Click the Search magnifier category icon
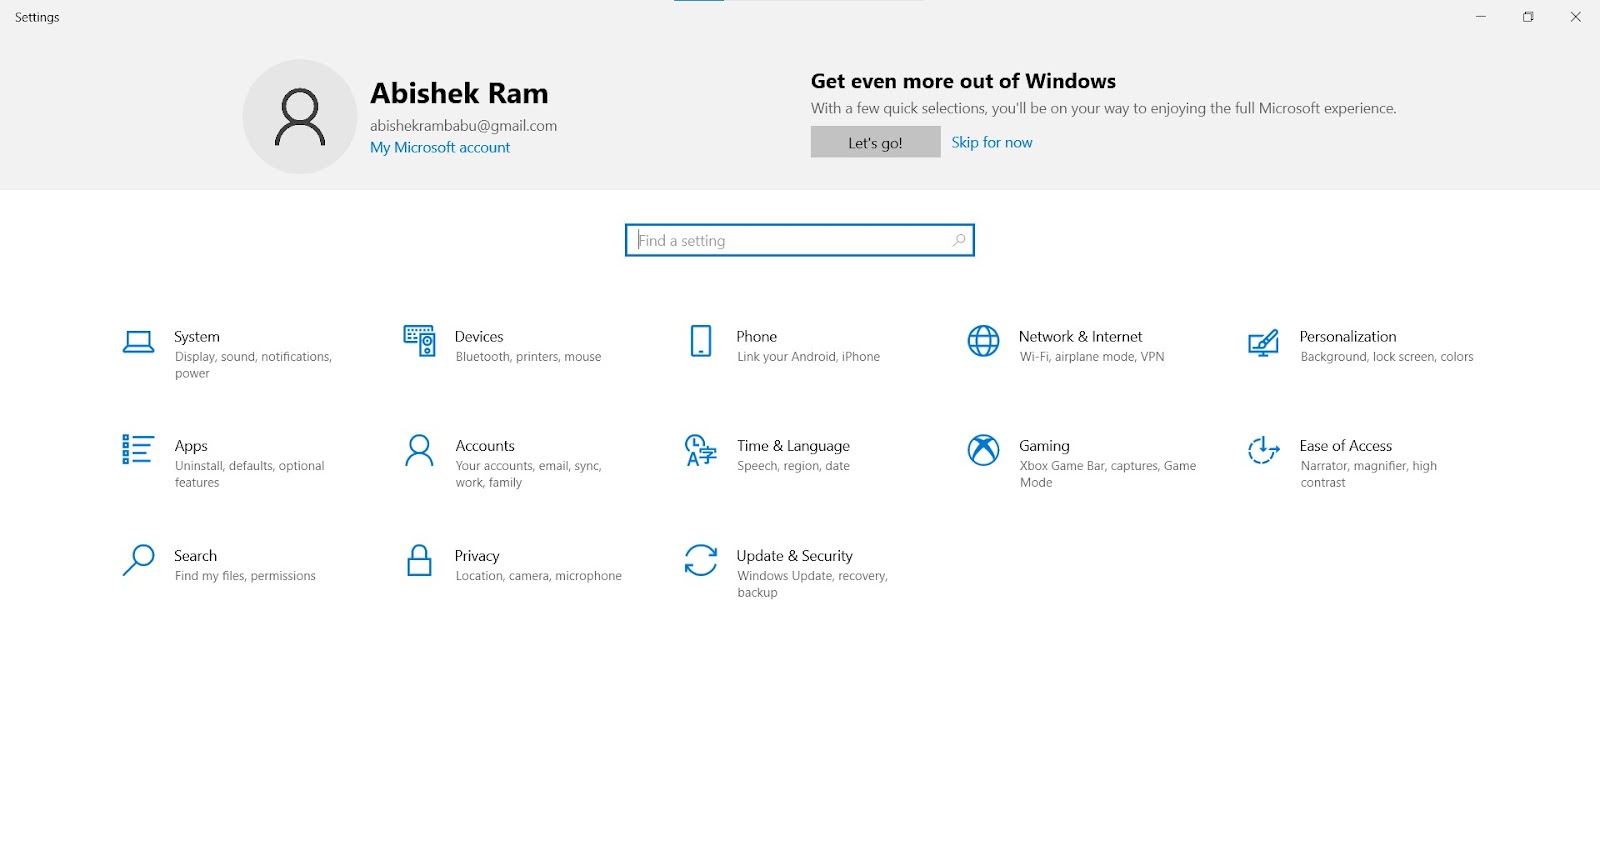This screenshot has width=1600, height=856. click(138, 560)
